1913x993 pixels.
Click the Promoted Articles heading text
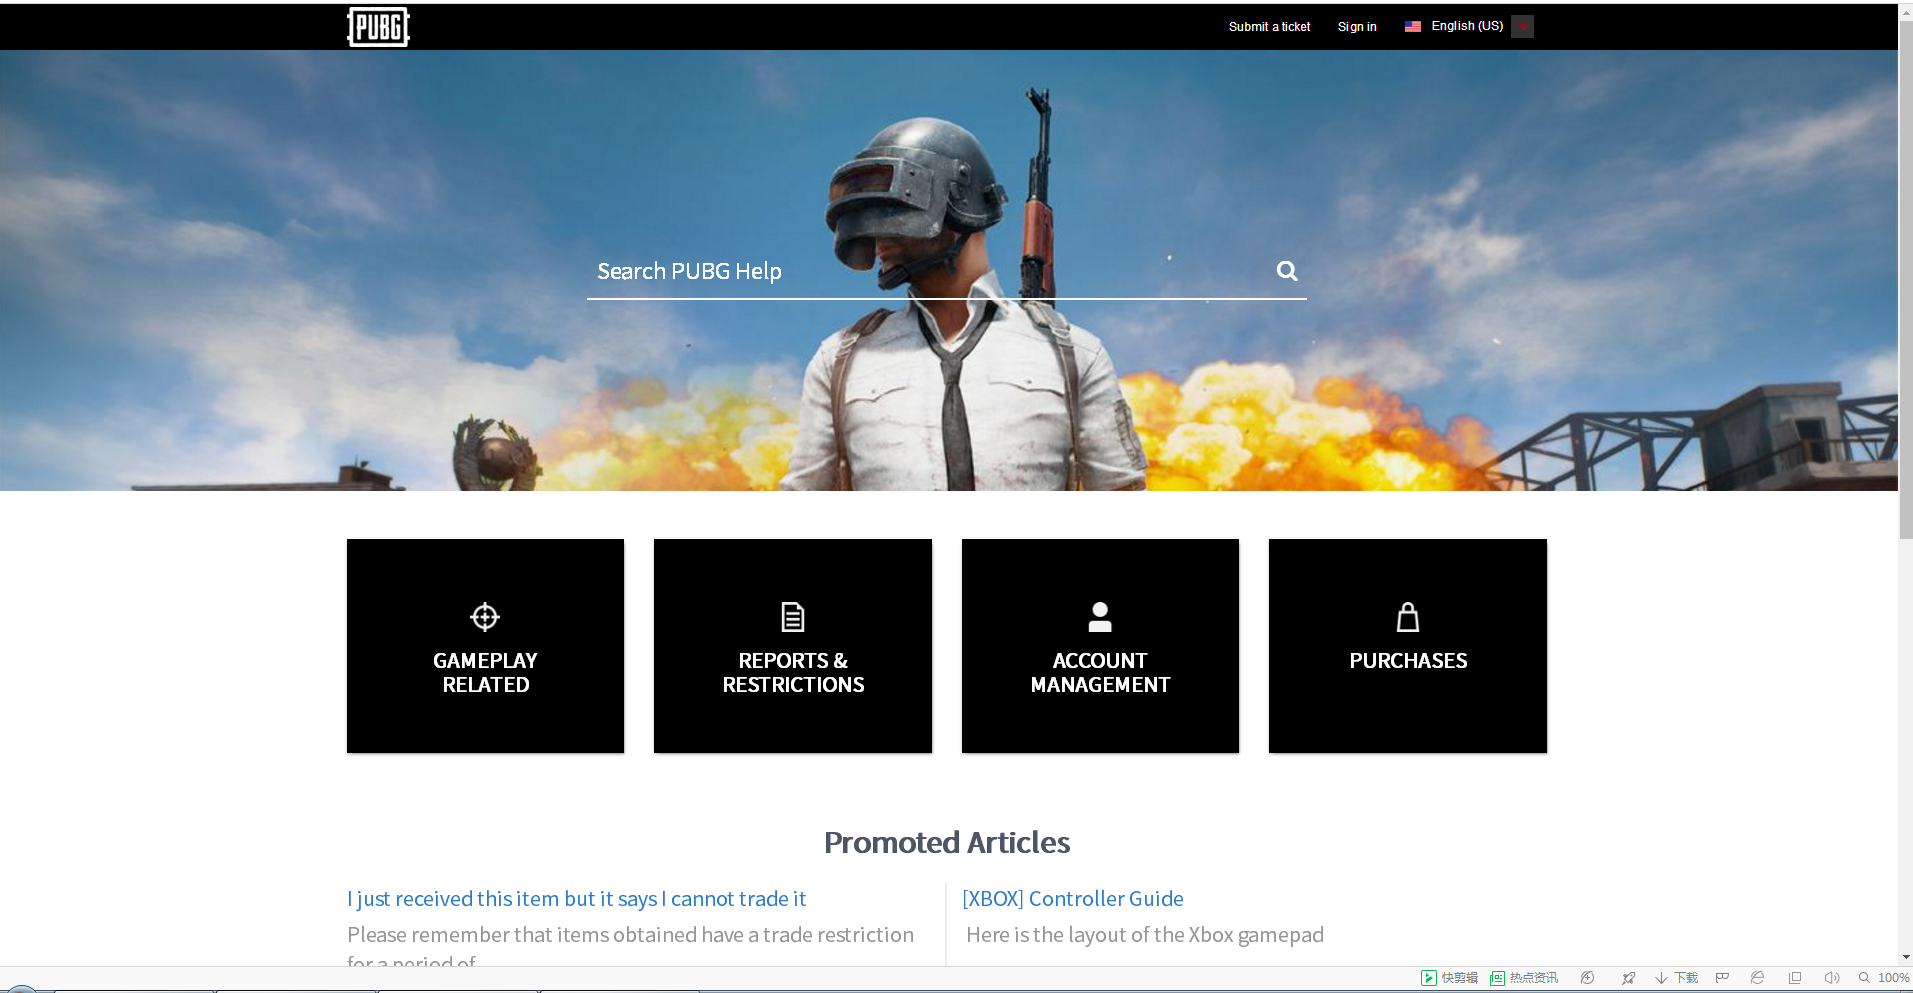(x=947, y=843)
